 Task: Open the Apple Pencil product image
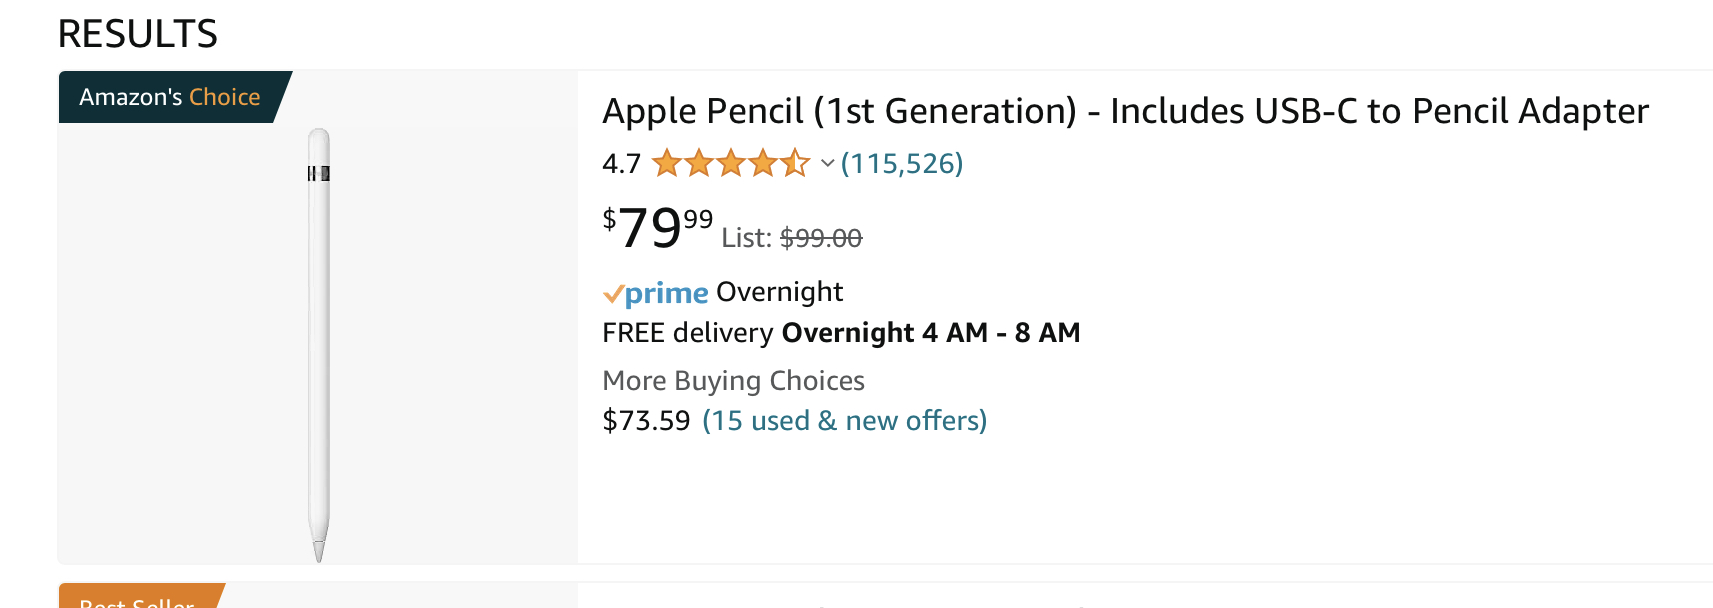point(318,345)
